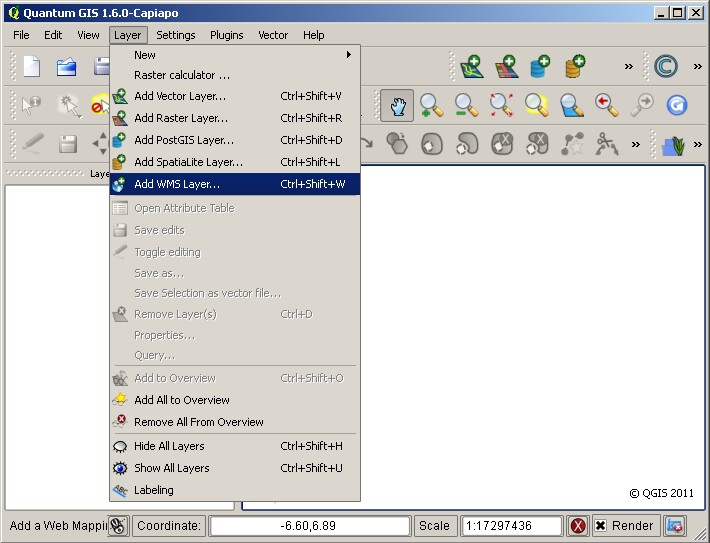Expand hidden digitizing toolbar items chevron

(x=636, y=144)
